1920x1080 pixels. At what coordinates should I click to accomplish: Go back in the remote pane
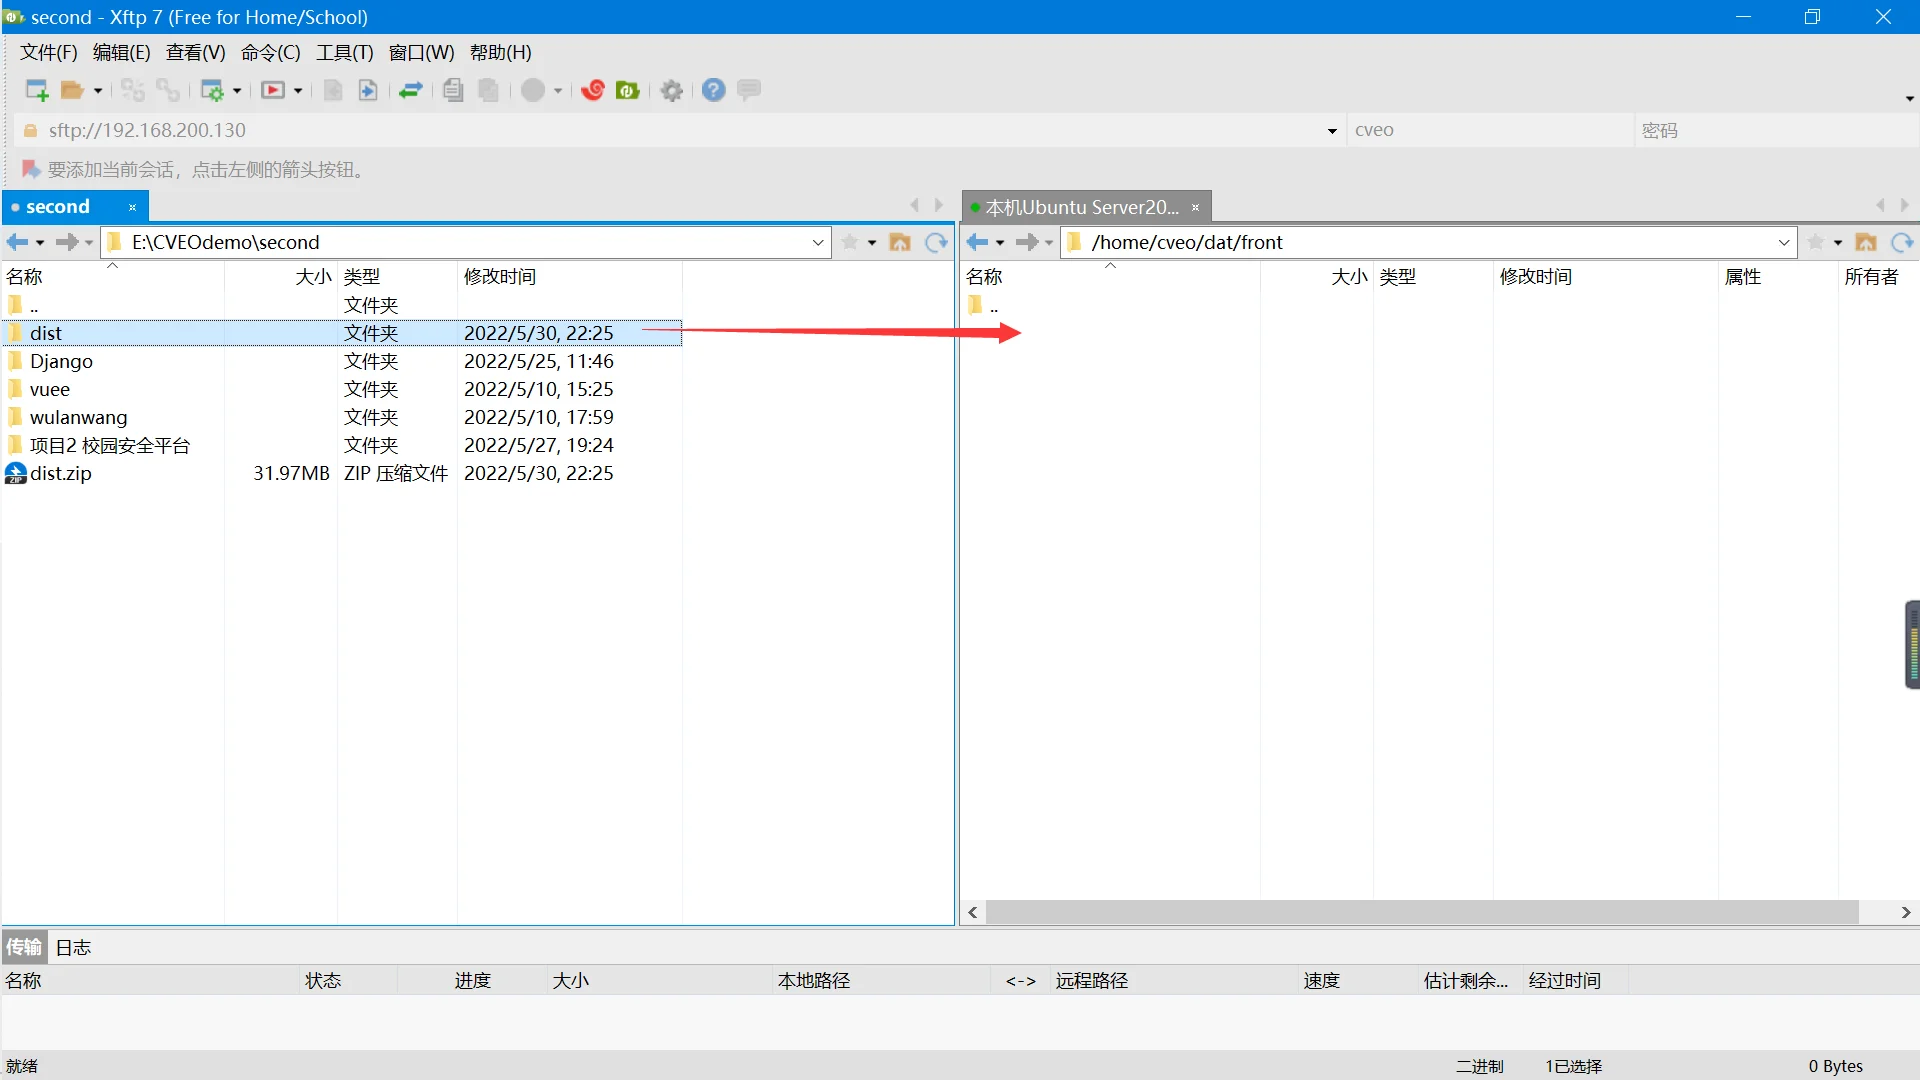(x=977, y=243)
